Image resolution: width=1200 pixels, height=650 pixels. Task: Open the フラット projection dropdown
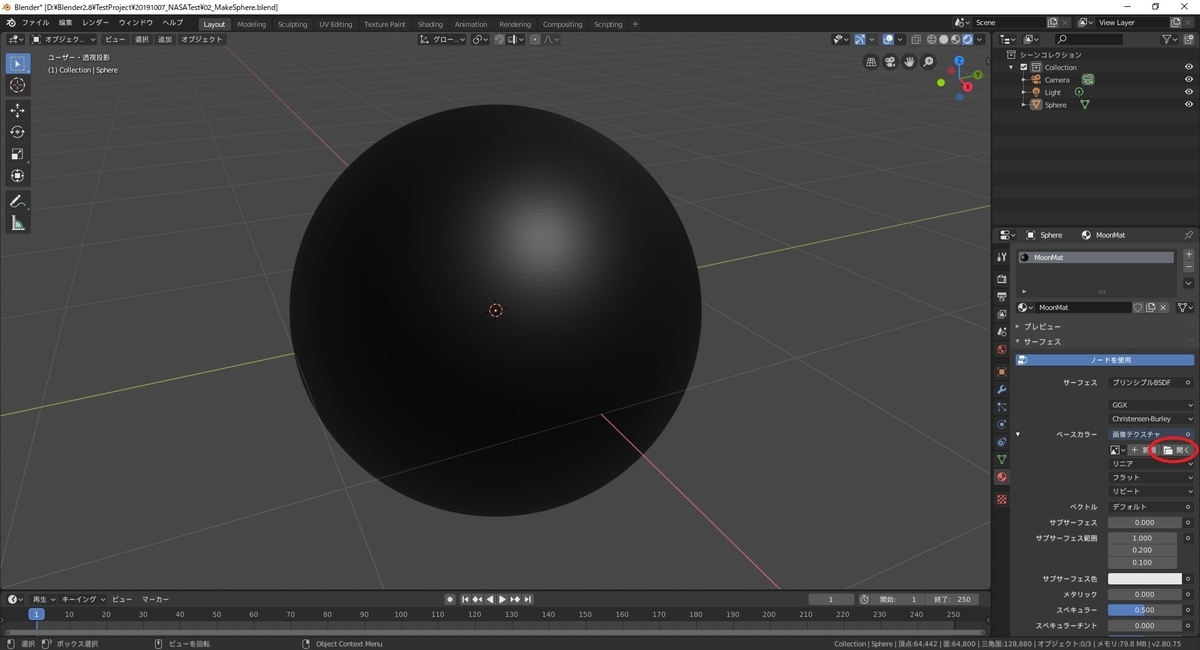click(x=1152, y=478)
